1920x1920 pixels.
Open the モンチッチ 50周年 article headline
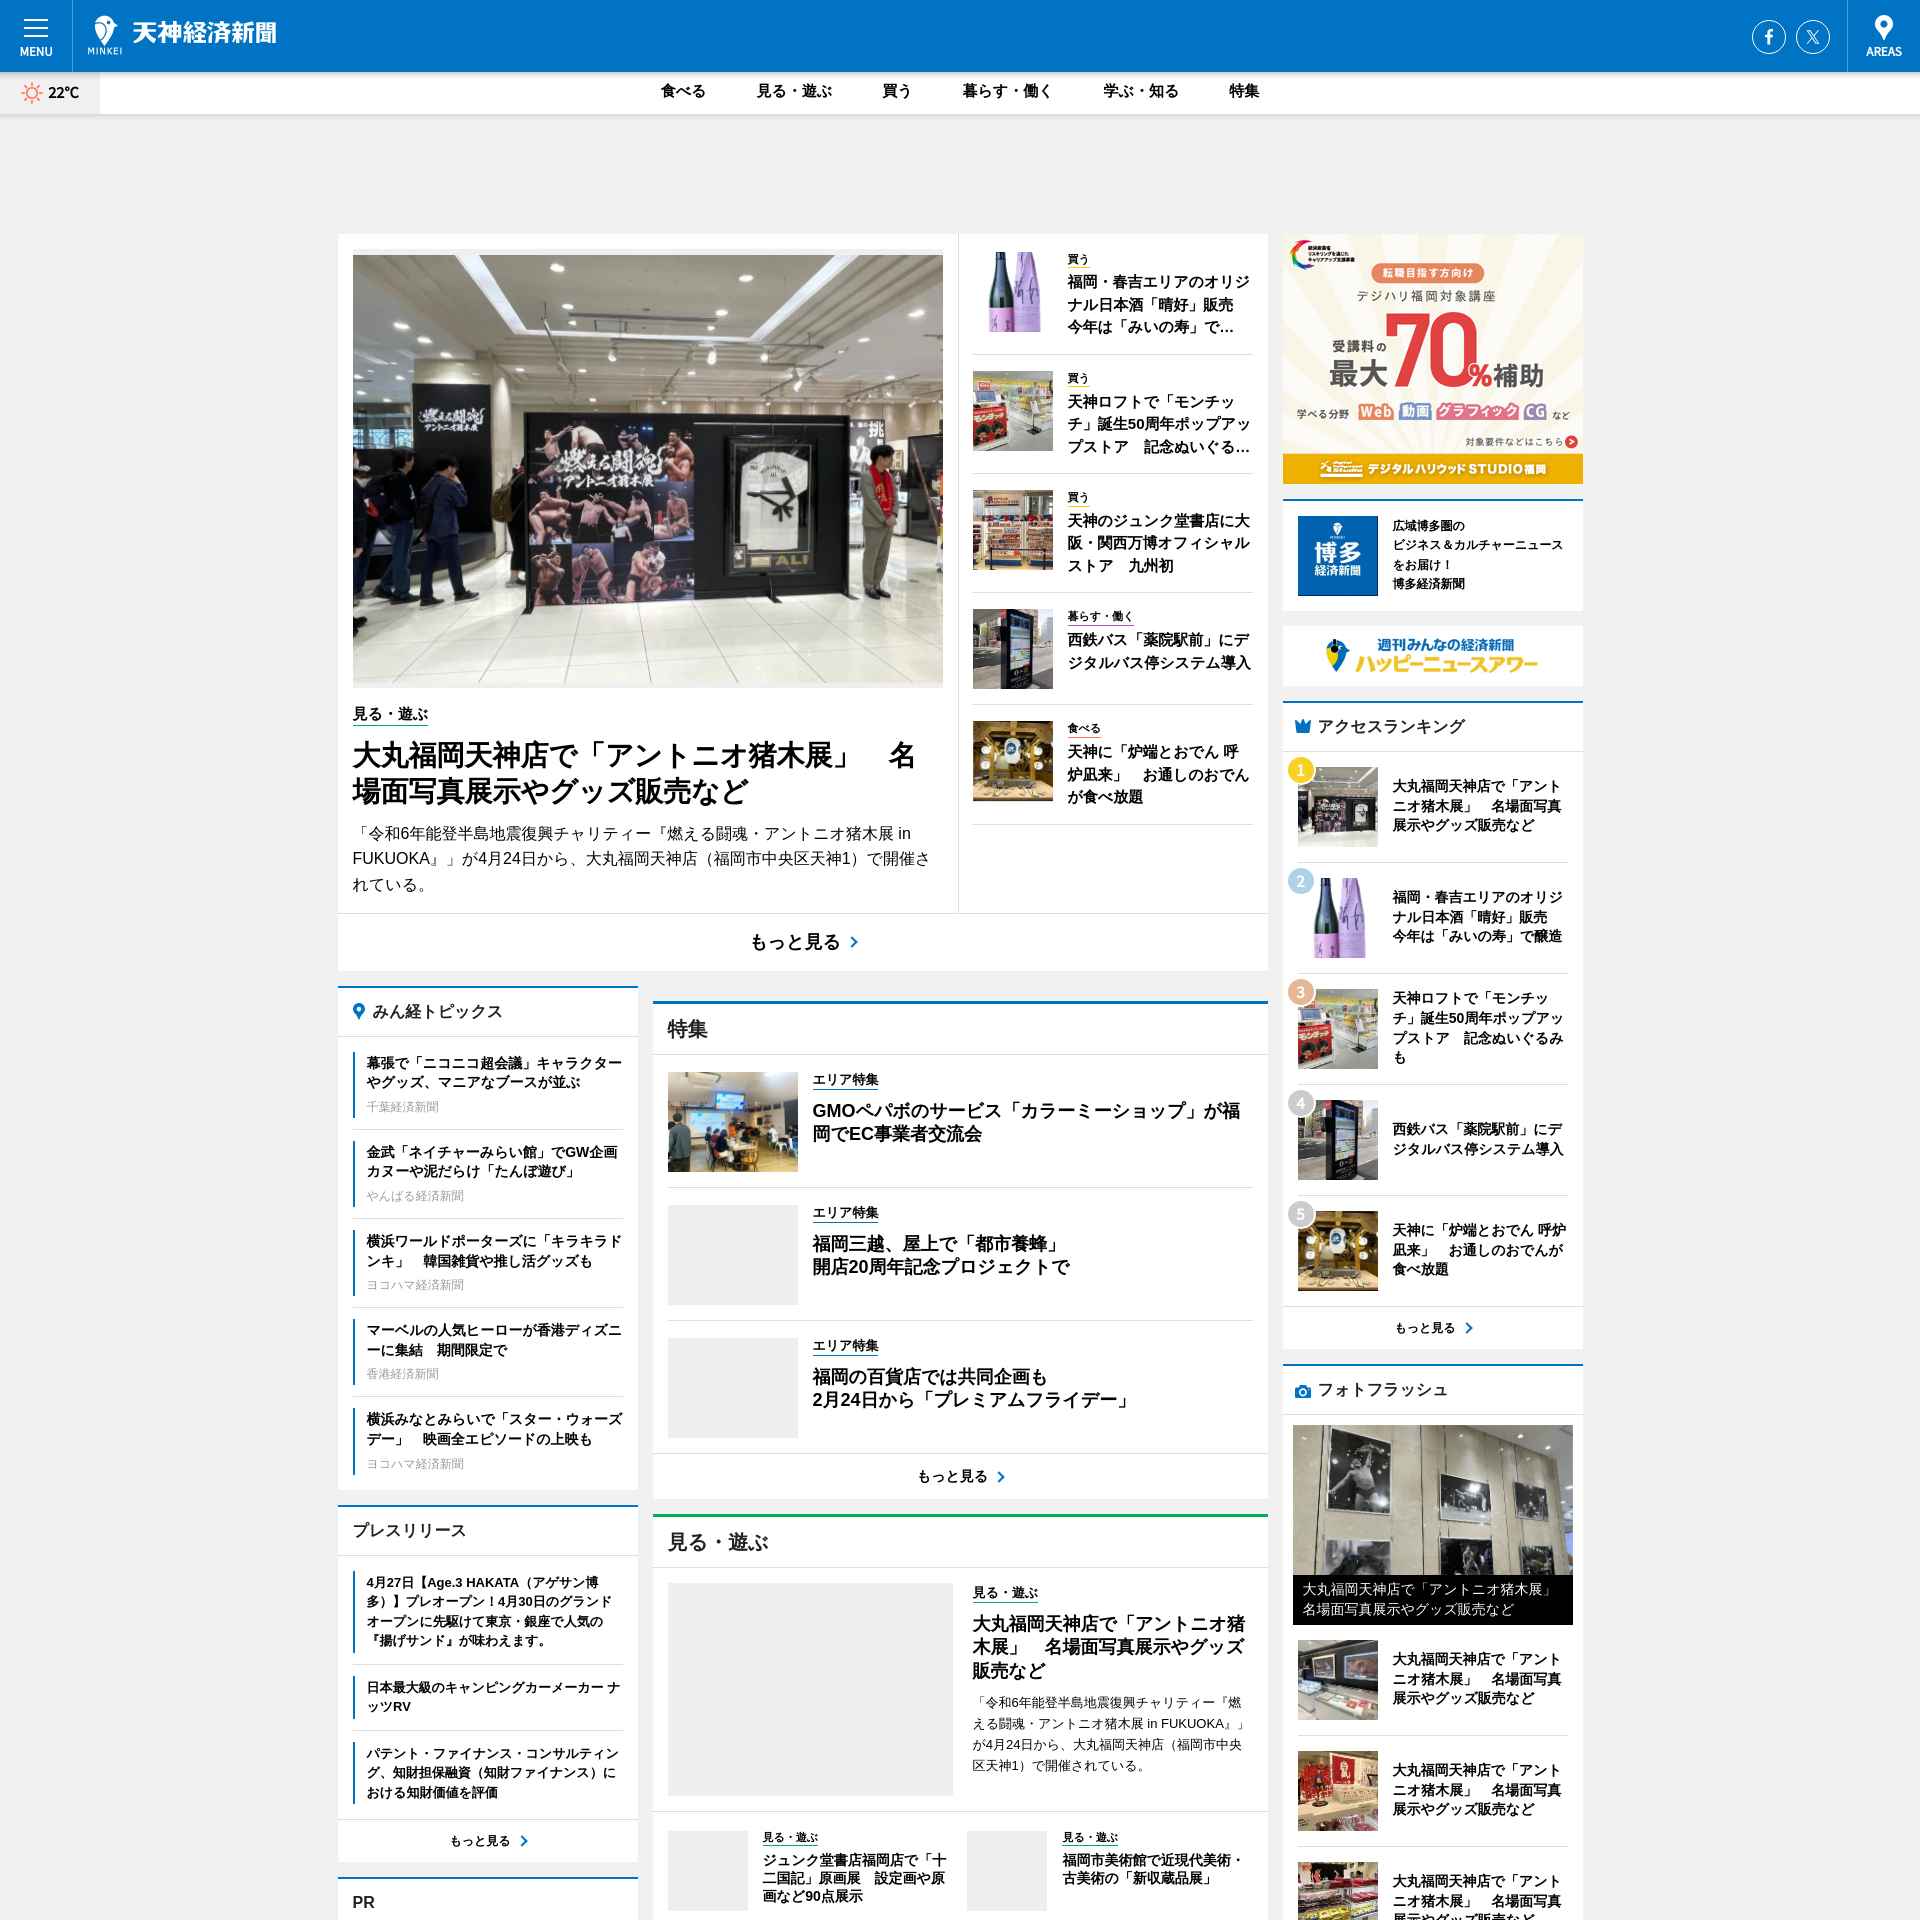click(x=1158, y=424)
